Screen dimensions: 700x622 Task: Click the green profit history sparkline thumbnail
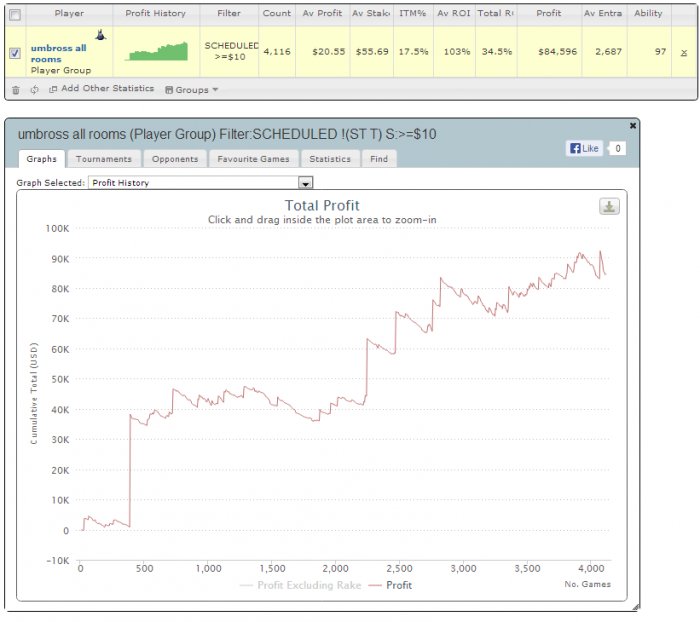click(x=157, y=51)
